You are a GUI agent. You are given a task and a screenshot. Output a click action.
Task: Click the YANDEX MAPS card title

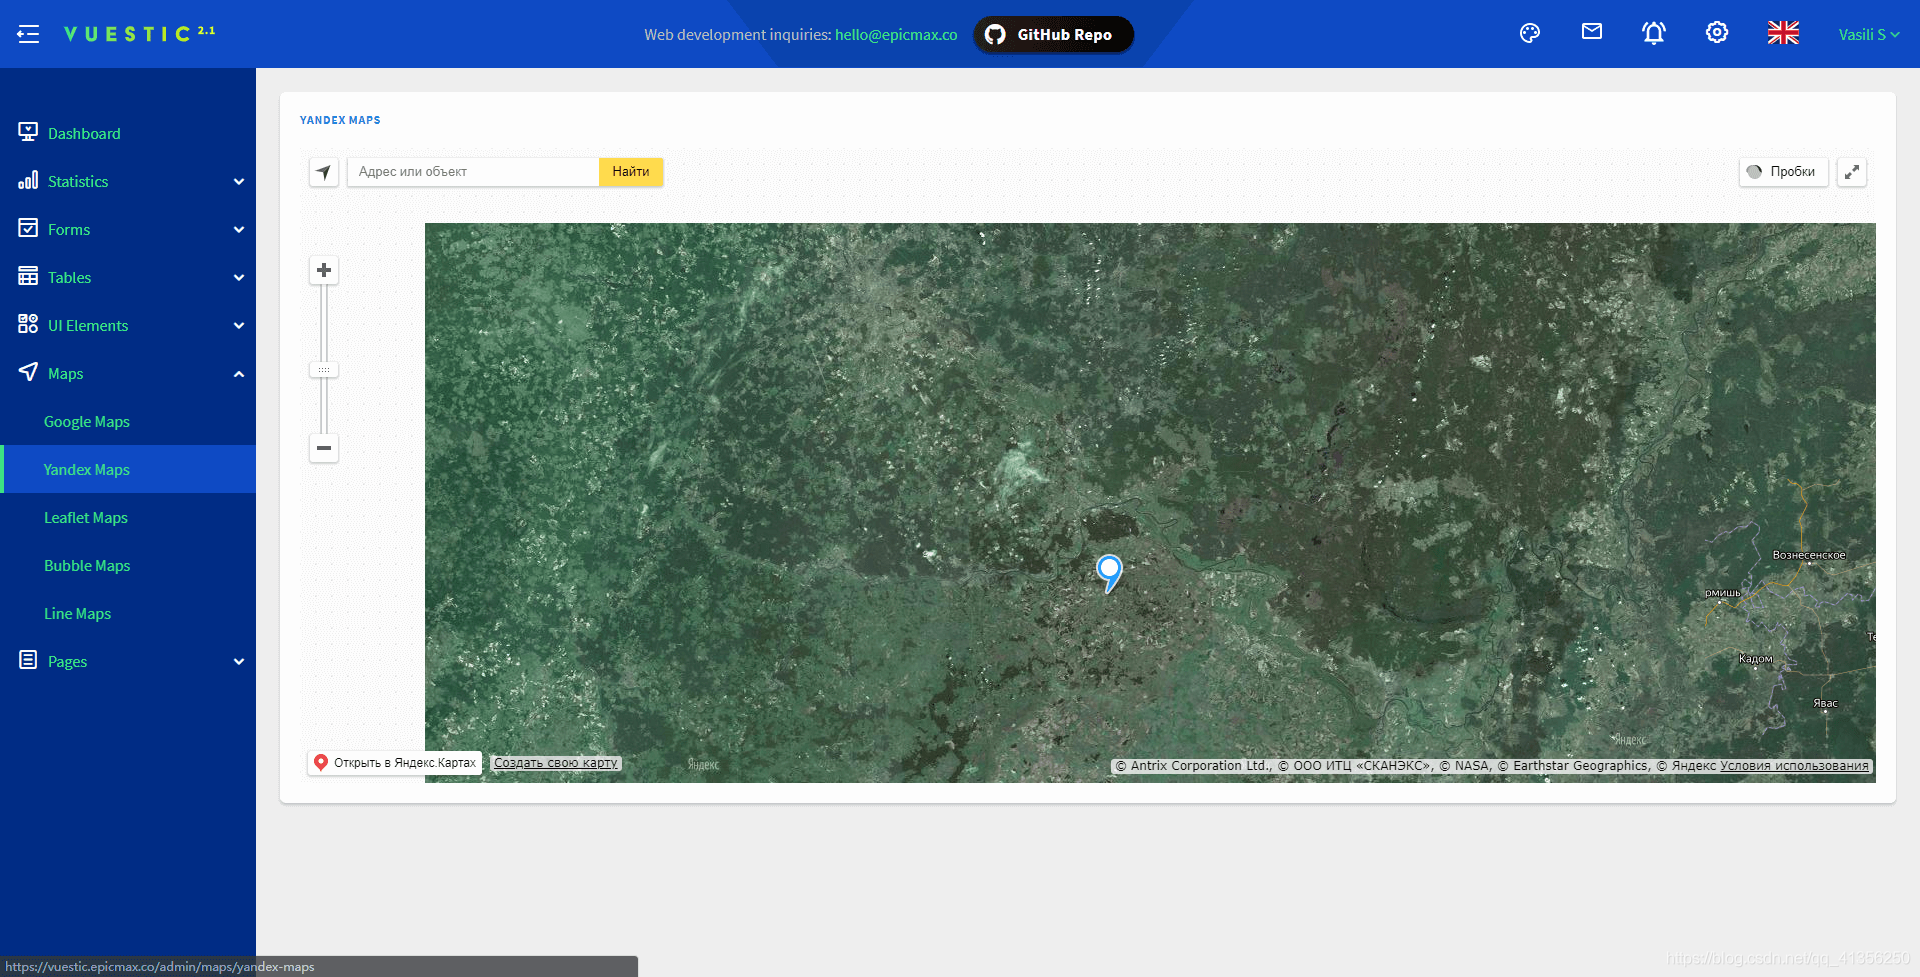340,120
